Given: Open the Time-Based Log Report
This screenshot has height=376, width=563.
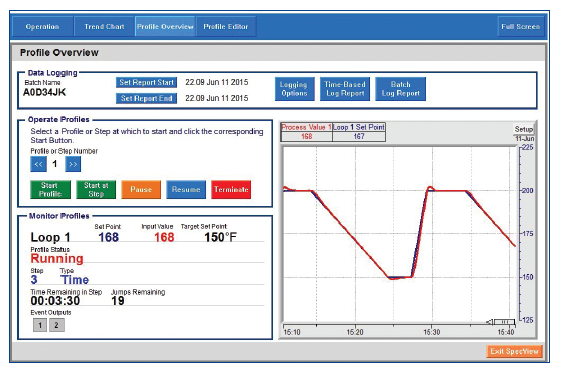Looking at the screenshot, I should 345,89.
